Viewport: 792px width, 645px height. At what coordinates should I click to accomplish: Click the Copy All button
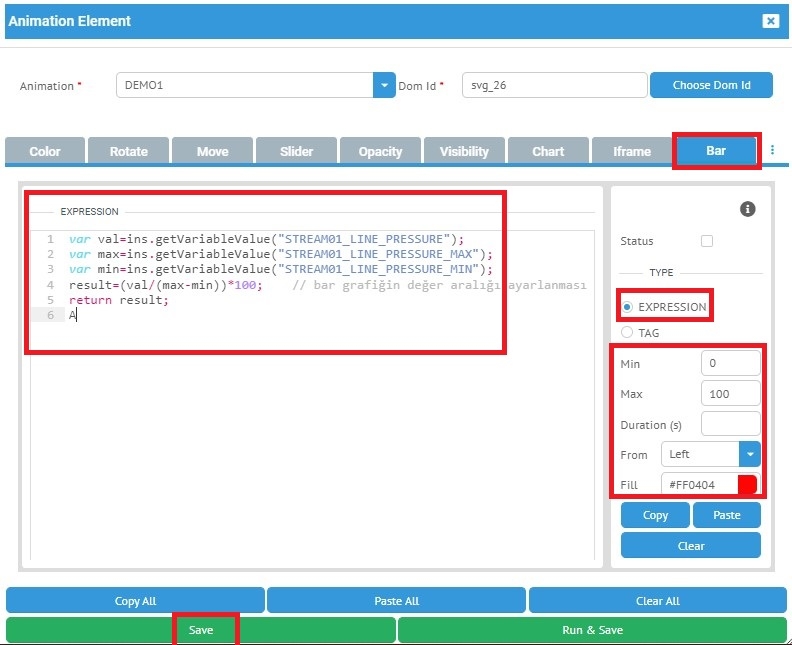[x=135, y=601]
